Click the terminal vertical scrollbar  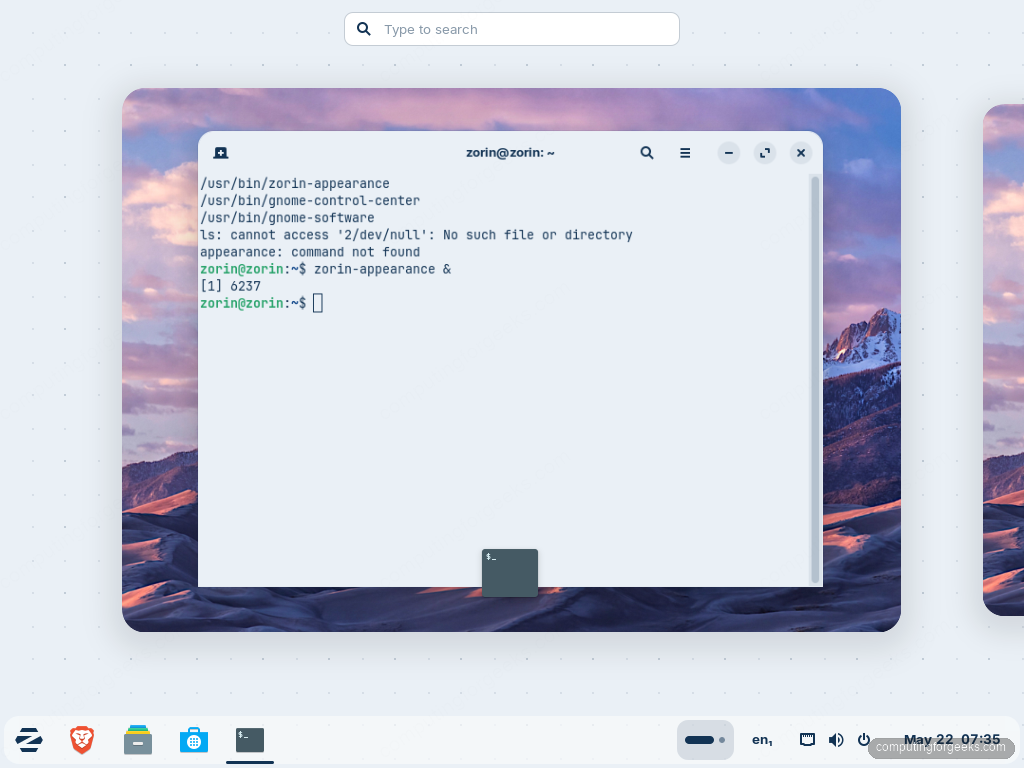click(x=814, y=380)
